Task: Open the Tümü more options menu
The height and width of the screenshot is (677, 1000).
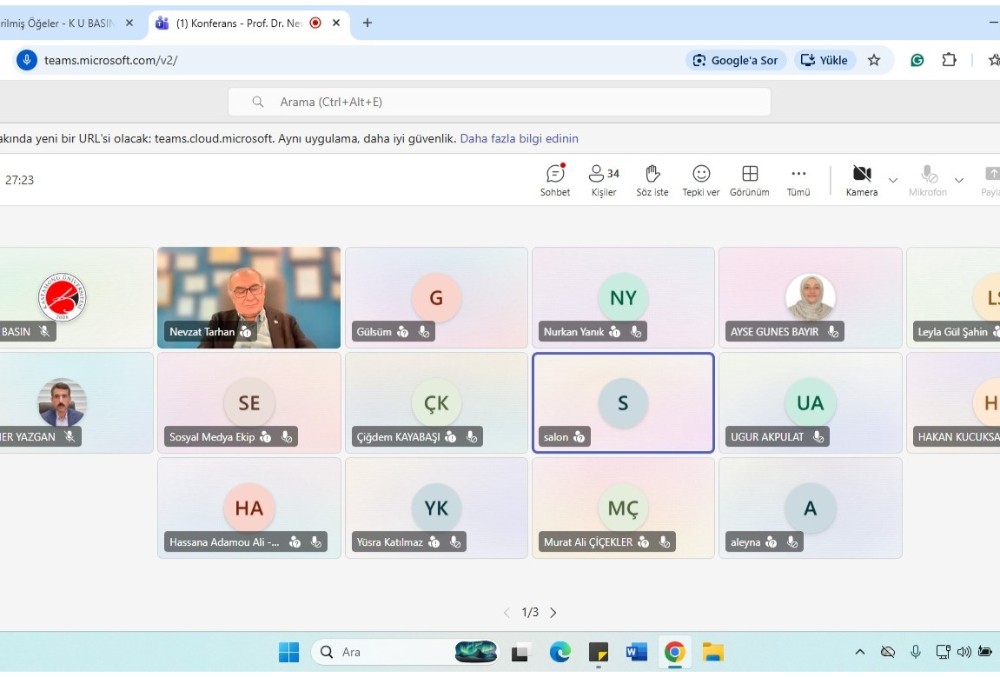Action: (798, 180)
